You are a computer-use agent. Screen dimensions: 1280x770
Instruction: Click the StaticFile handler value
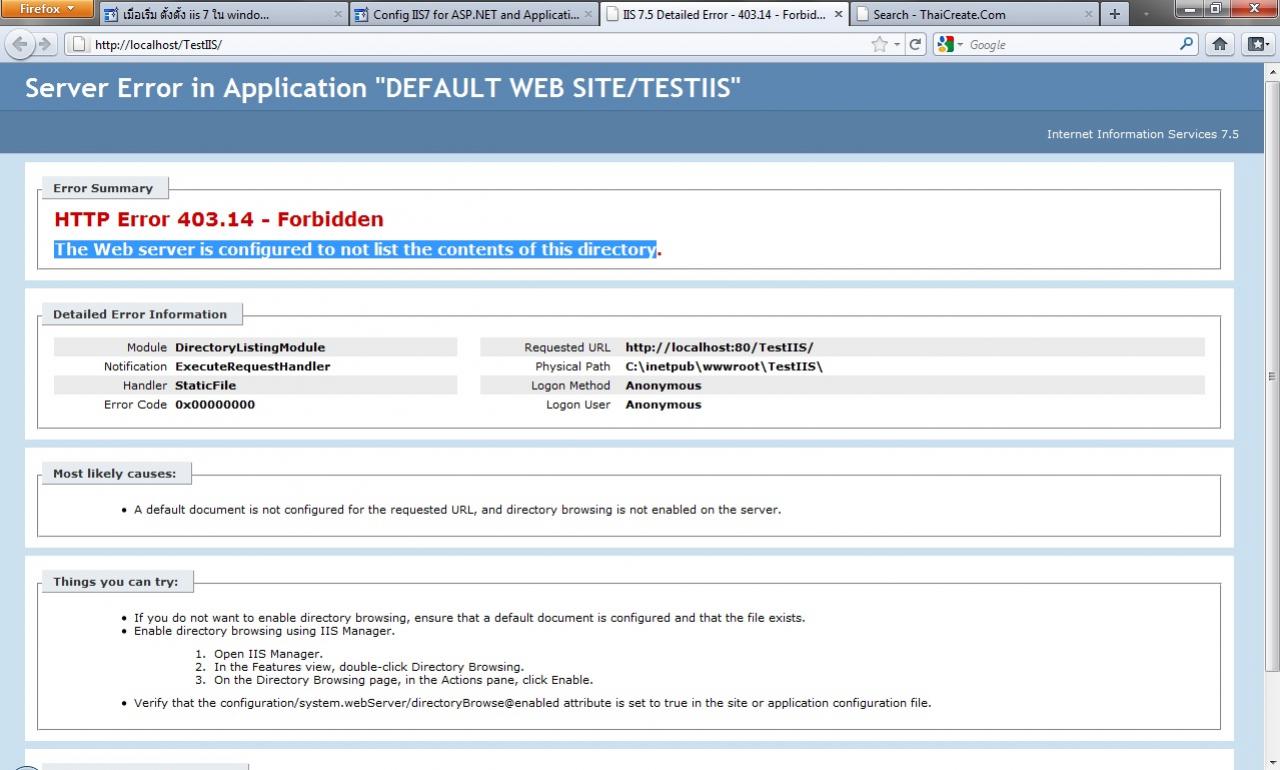coord(205,385)
